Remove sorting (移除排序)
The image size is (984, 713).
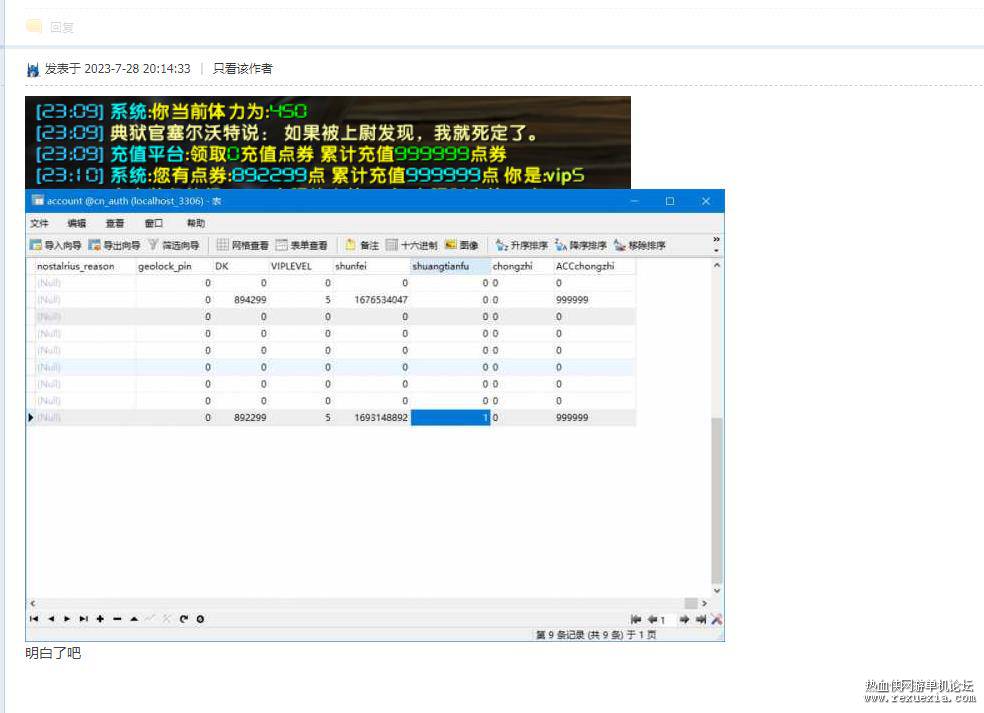[639, 245]
